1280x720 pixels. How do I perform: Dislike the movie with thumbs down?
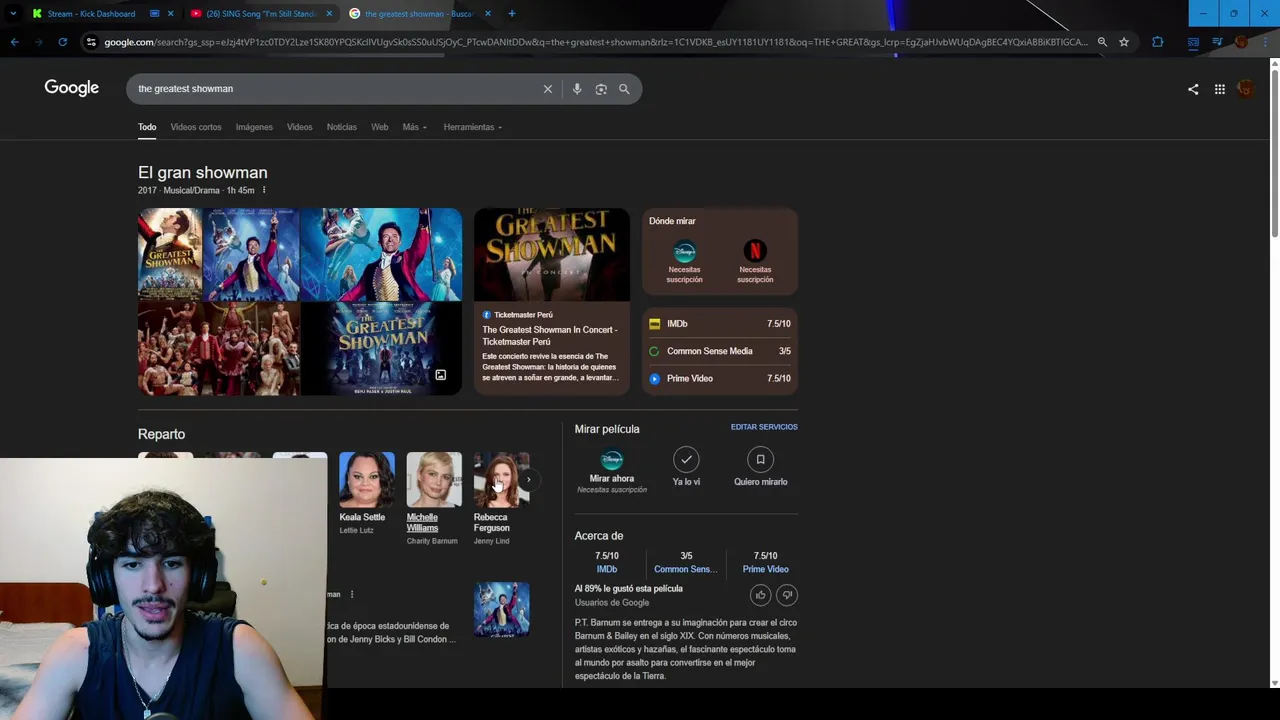pyautogui.click(x=787, y=595)
